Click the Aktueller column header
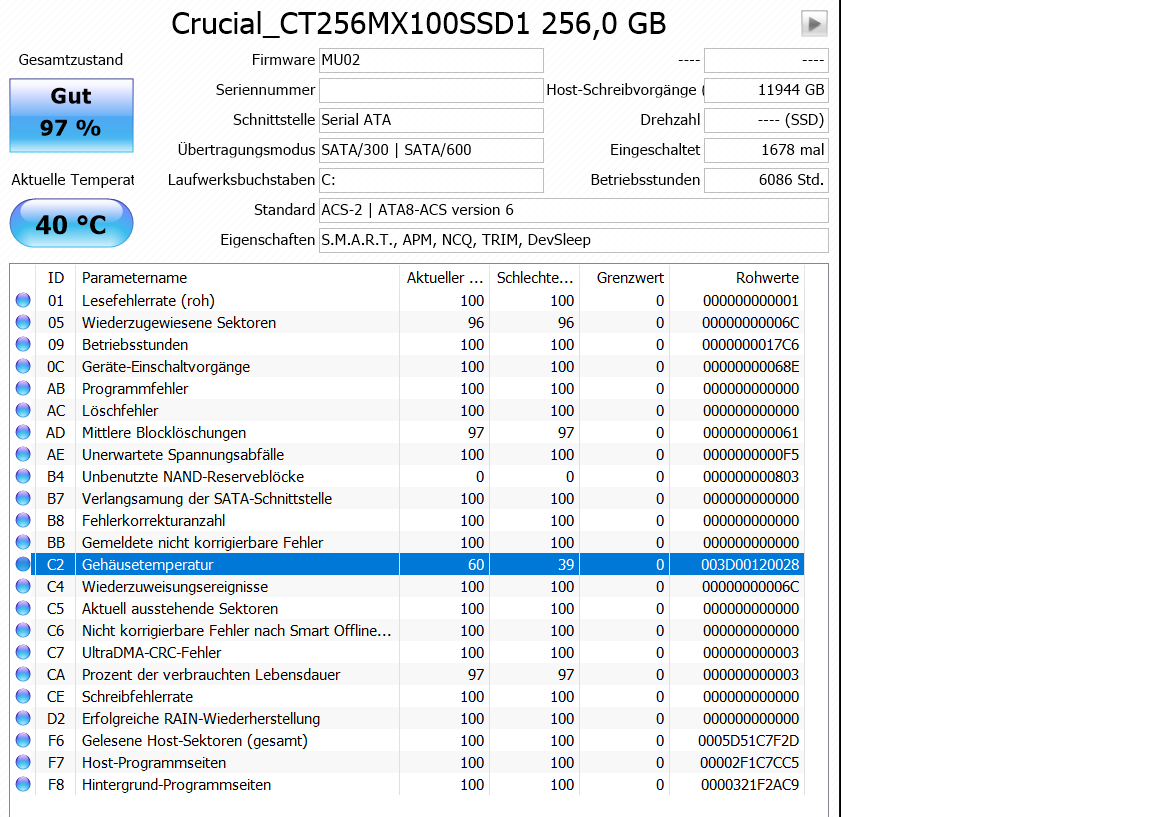 point(444,278)
